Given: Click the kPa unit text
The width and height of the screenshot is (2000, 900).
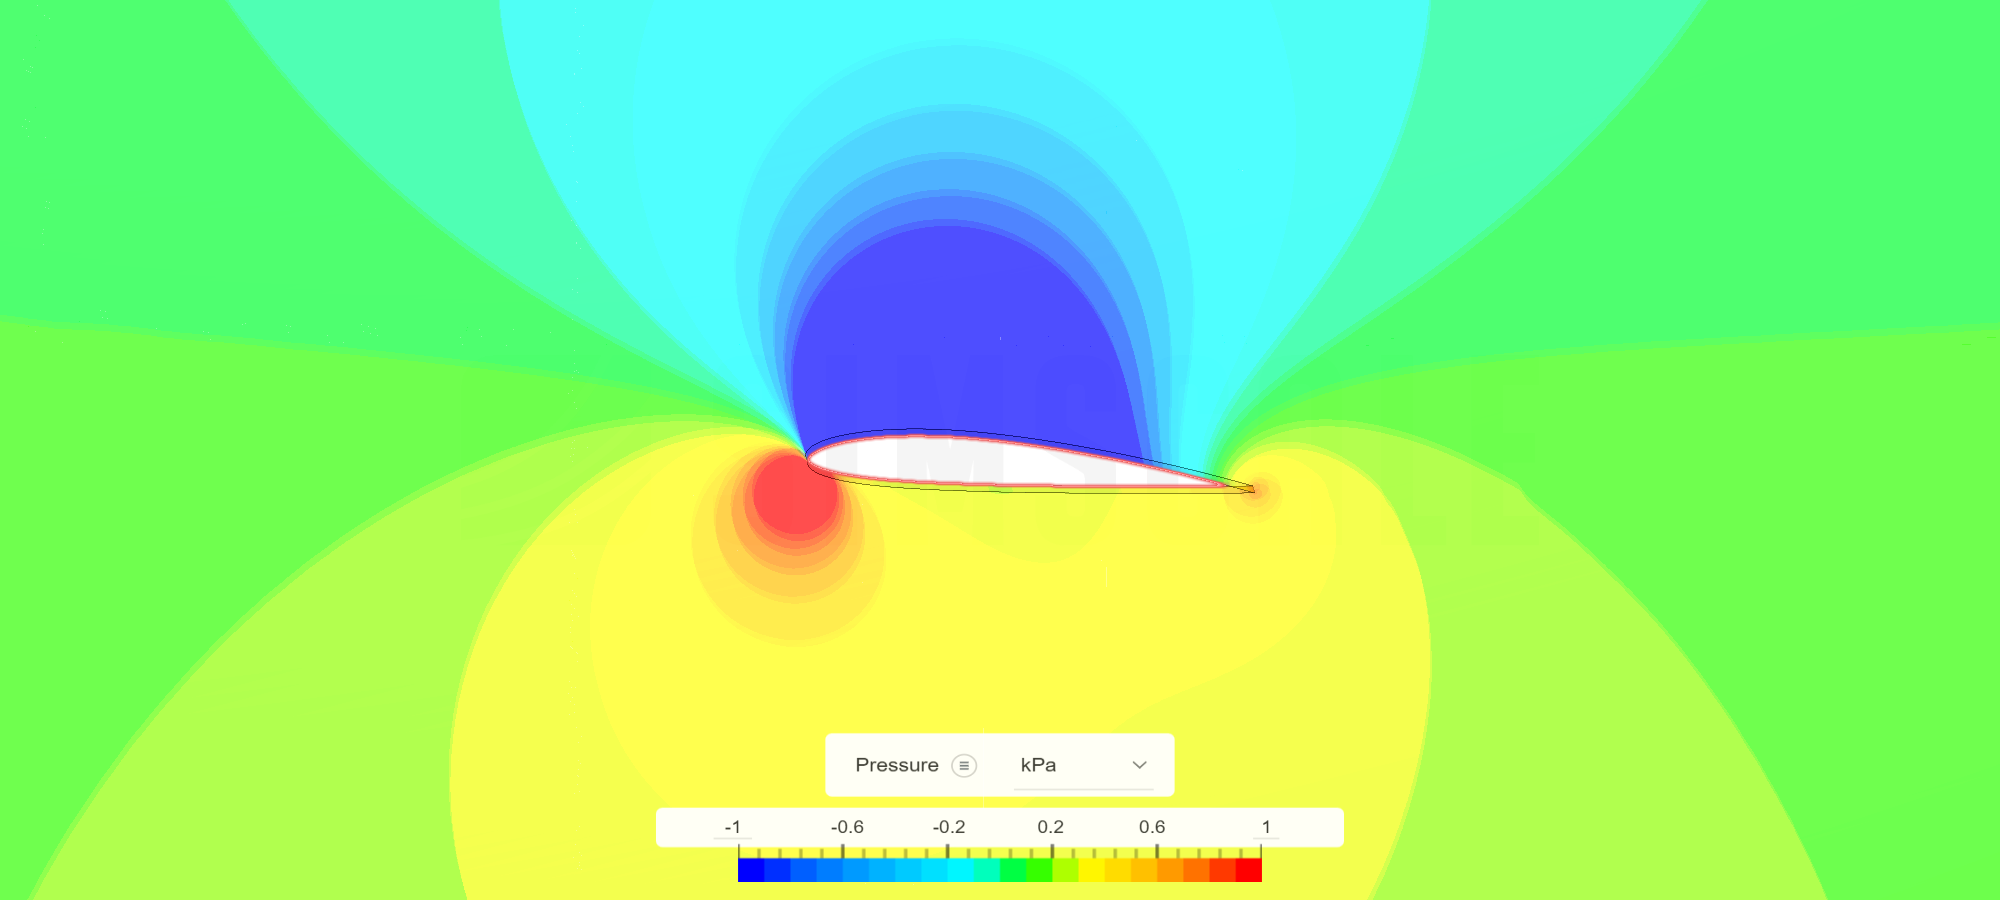Looking at the screenshot, I should (1038, 765).
